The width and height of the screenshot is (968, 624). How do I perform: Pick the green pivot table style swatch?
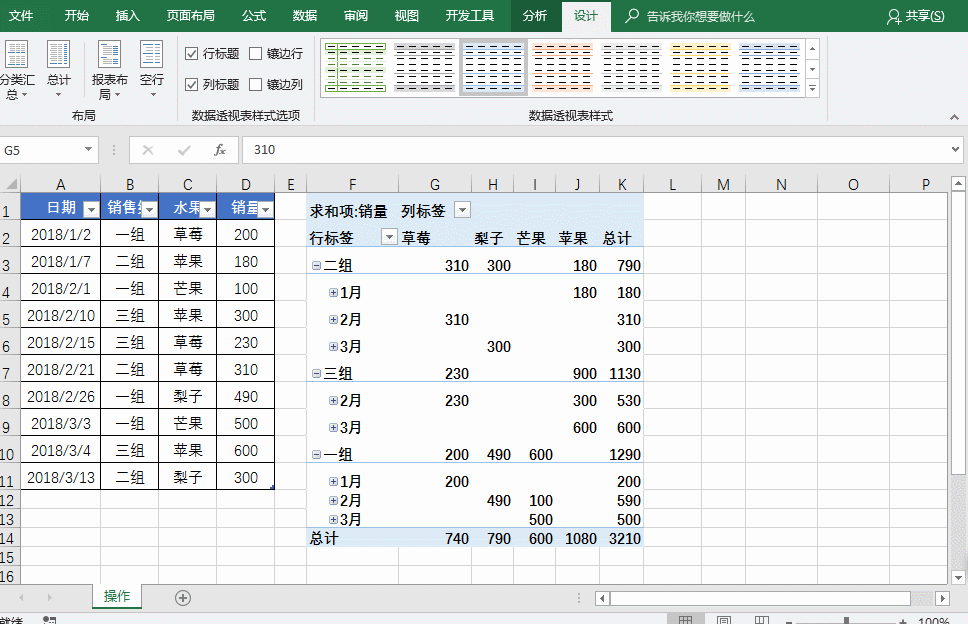355,67
